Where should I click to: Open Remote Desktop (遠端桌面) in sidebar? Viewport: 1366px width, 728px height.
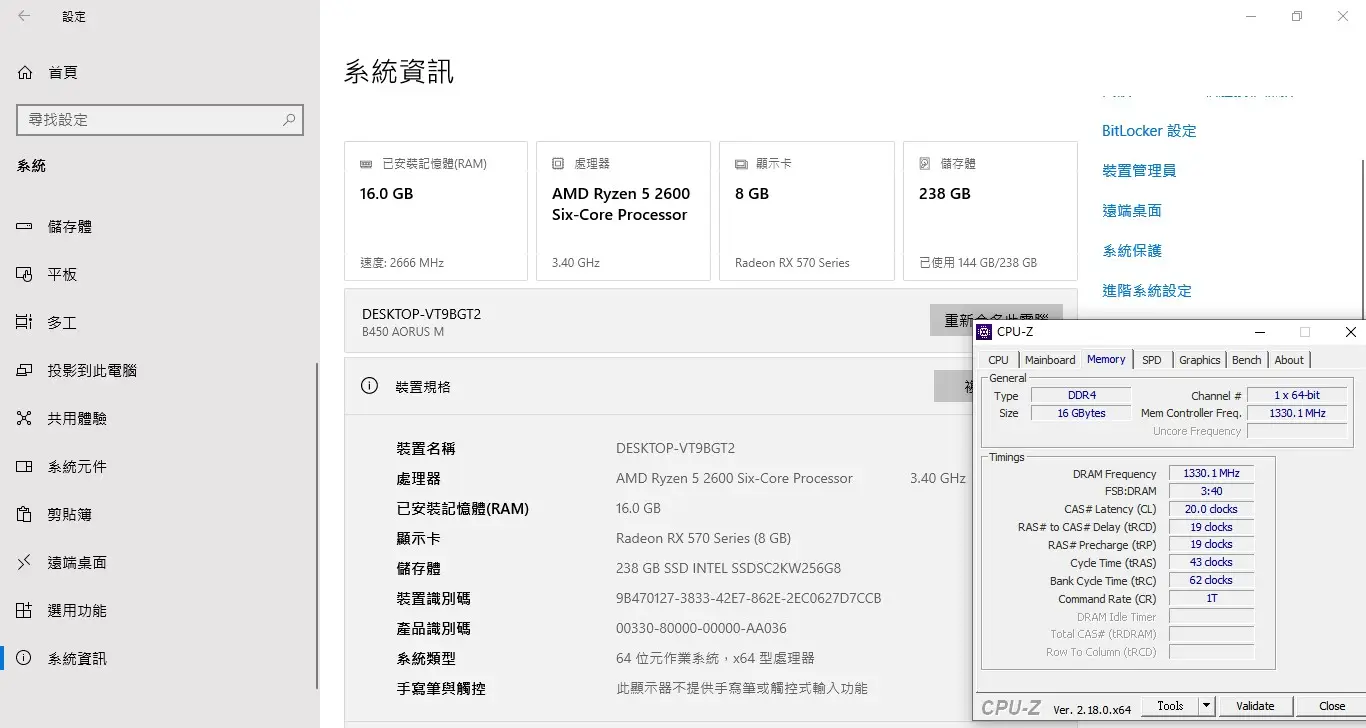coord(77,563)
